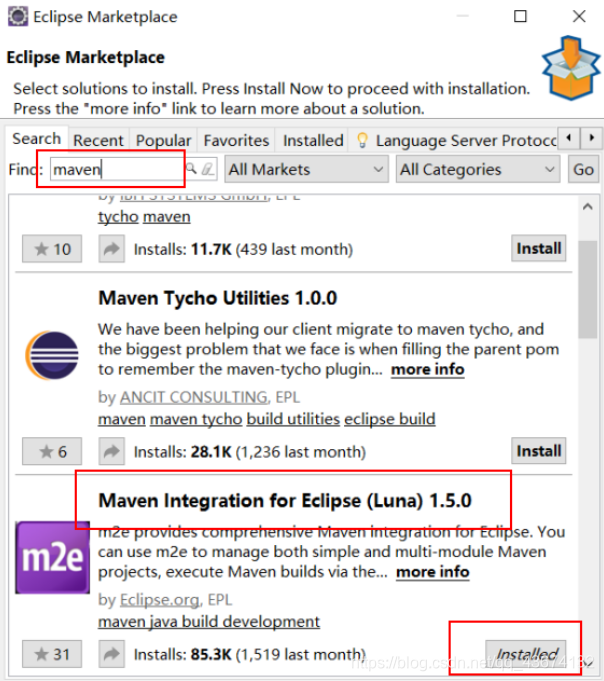Click the m2e purple logo thumbnail
This screenshot has height=681, width=604.
[53, 557]
